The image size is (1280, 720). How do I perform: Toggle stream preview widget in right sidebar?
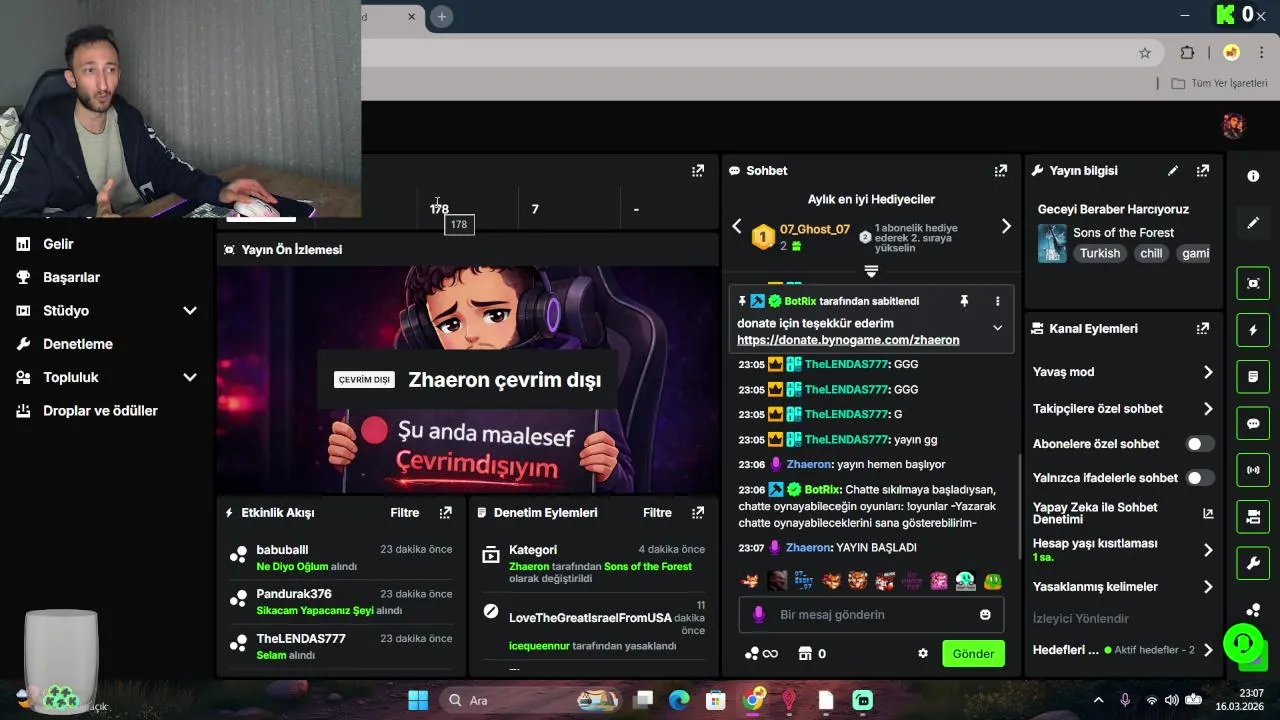[1253, 283]
